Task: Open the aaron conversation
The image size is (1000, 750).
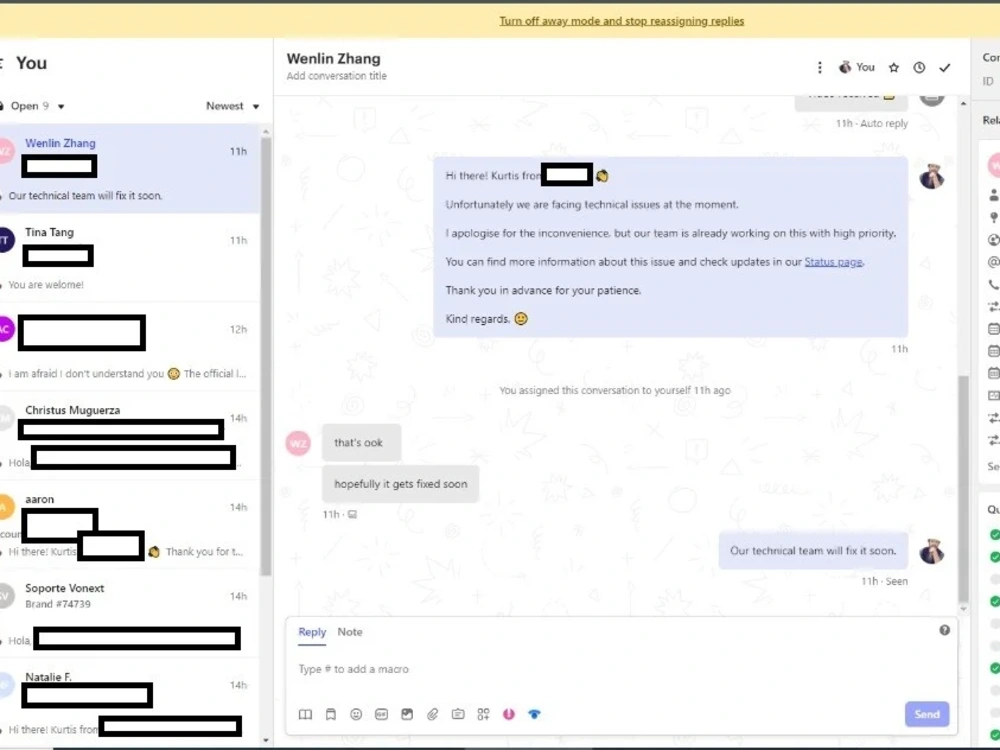Action: pos(130,524)
